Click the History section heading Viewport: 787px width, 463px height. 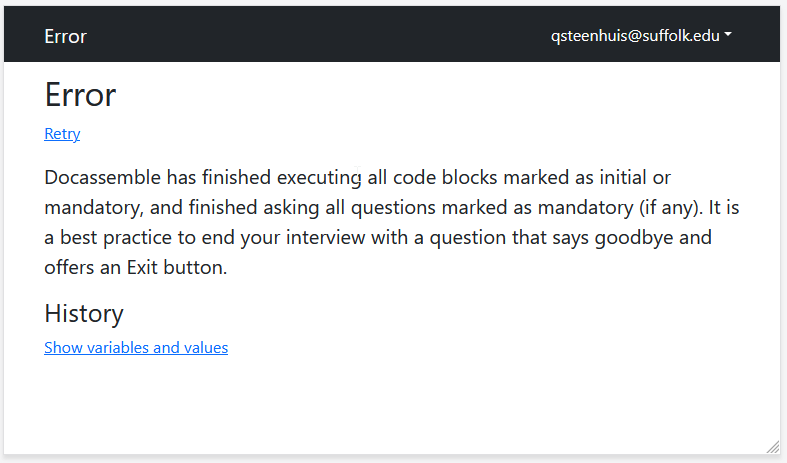(x=84, y=314)
